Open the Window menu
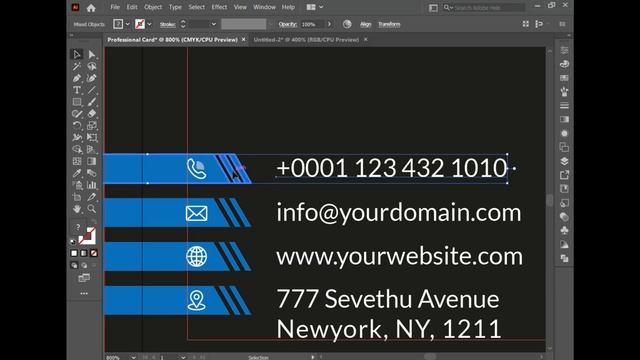640x360 pixels. pyautogui.click(x=264, y=7)
